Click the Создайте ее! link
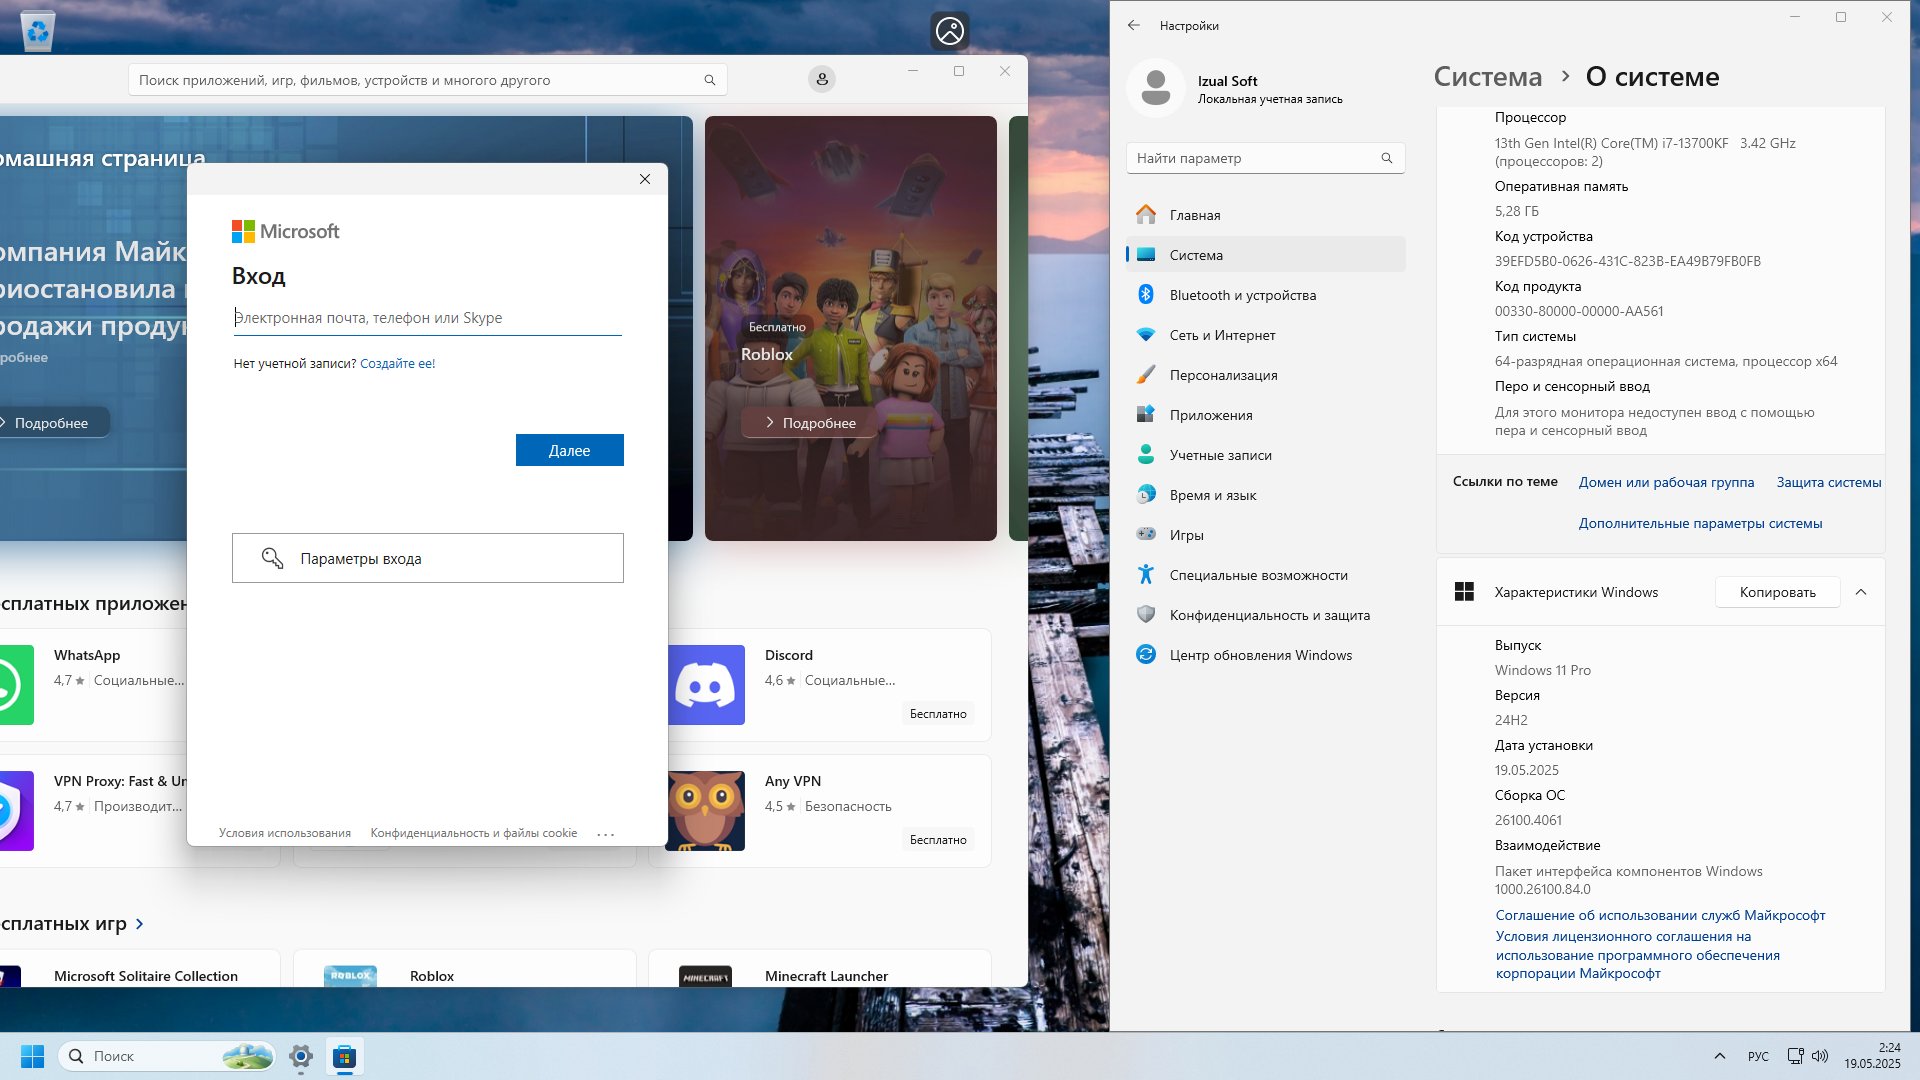 point(398,363)
